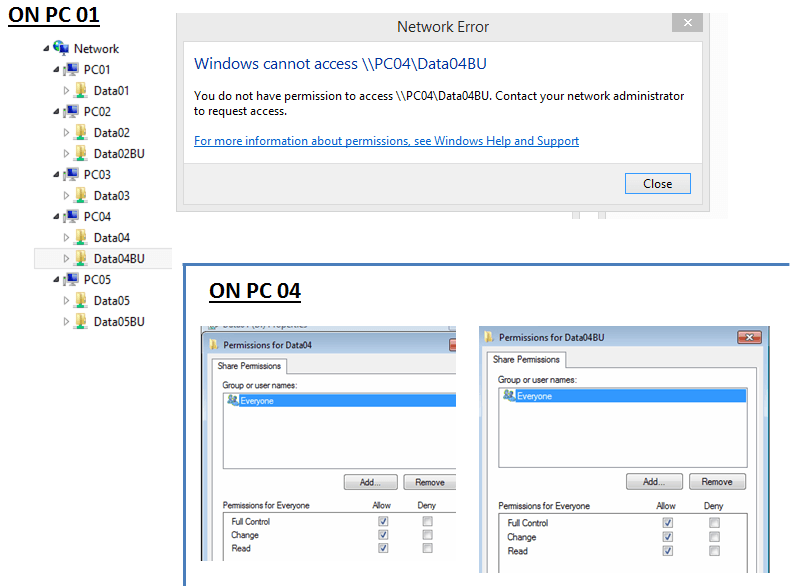
Task: Toggle Deny Read in Data04 permissions
Action: tap(427, 548)
